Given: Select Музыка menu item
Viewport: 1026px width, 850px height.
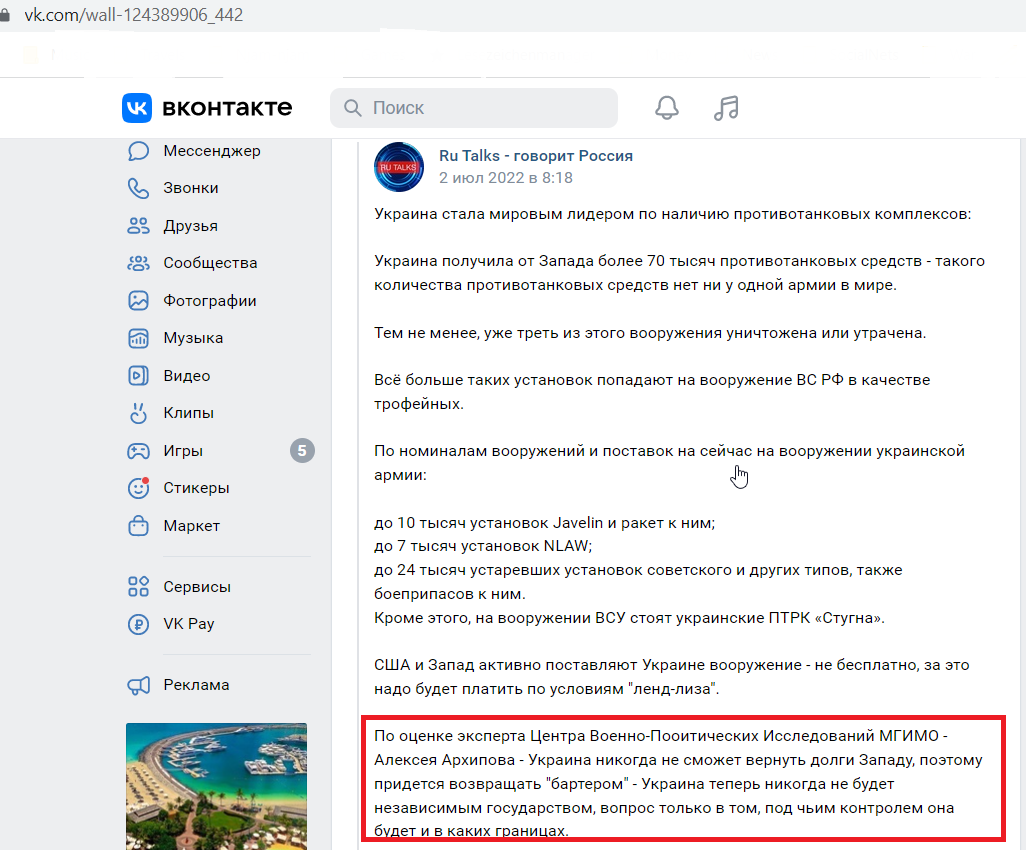Looking at the screenshot, I should pos(193,338).
